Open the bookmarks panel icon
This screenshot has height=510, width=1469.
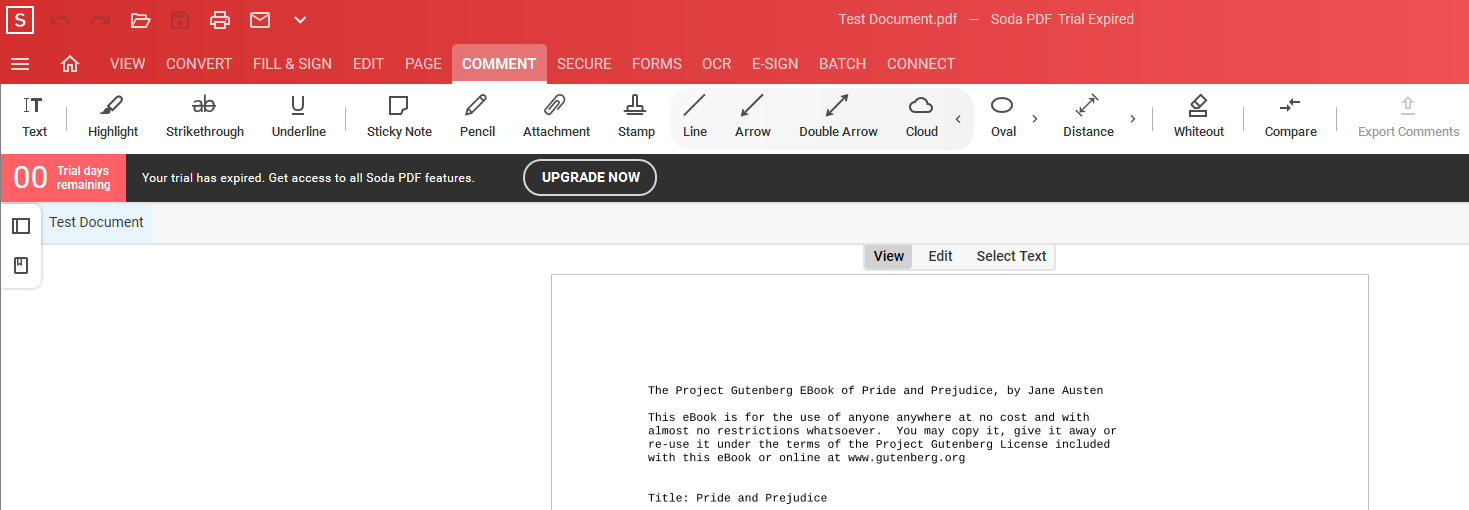[21, 266]
